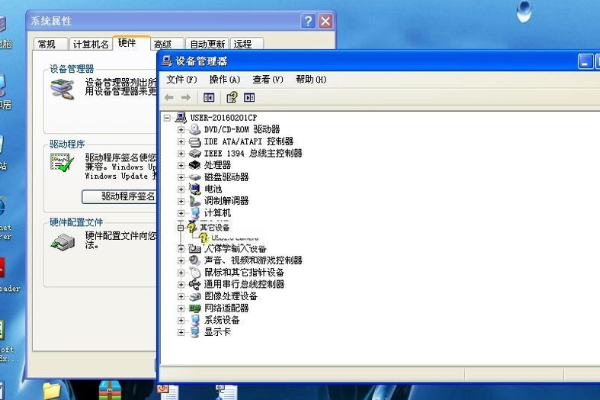Open the 帮助(H) menu
This screenshot has width=600, height=400.
pos(311,79)
